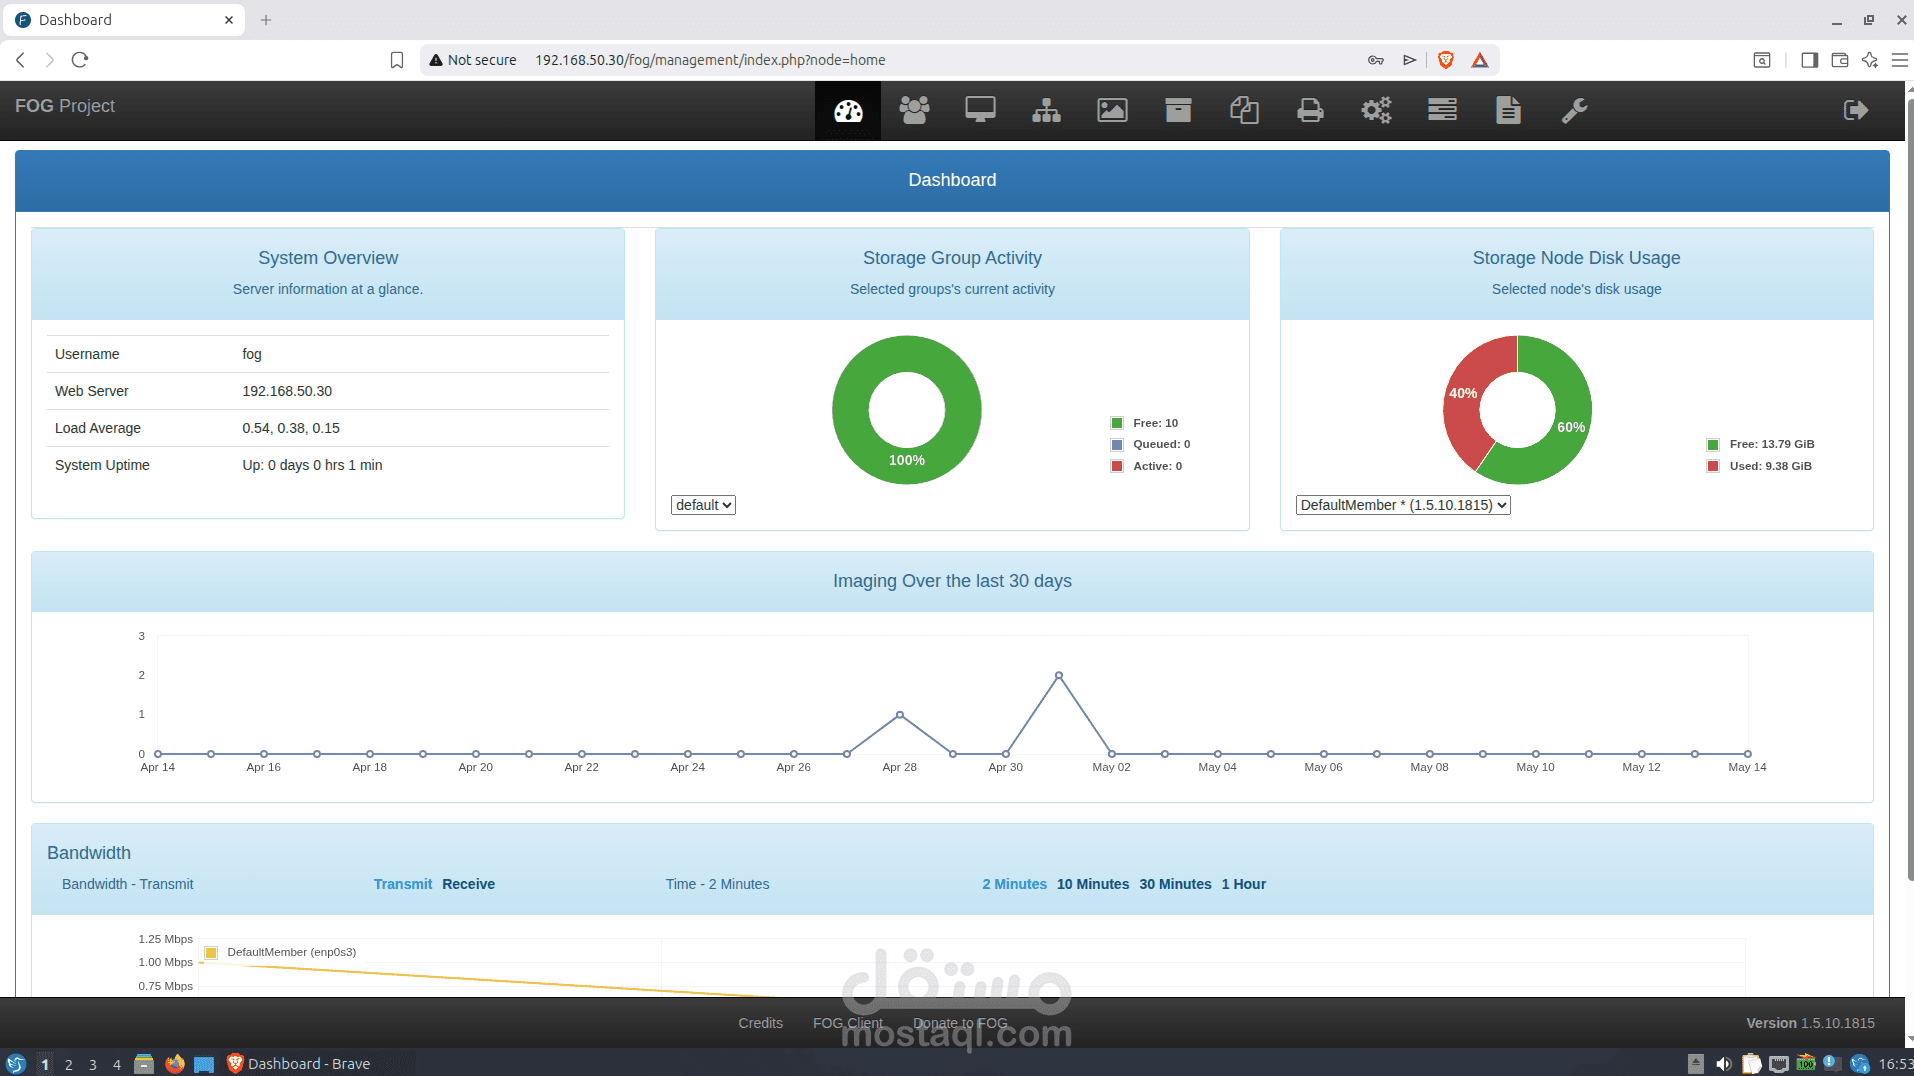Image resolution: width=1914 pixels, height=1076 pixels.
Task: Click the peak data point after Apr 30
Action: click(1059, 676)
